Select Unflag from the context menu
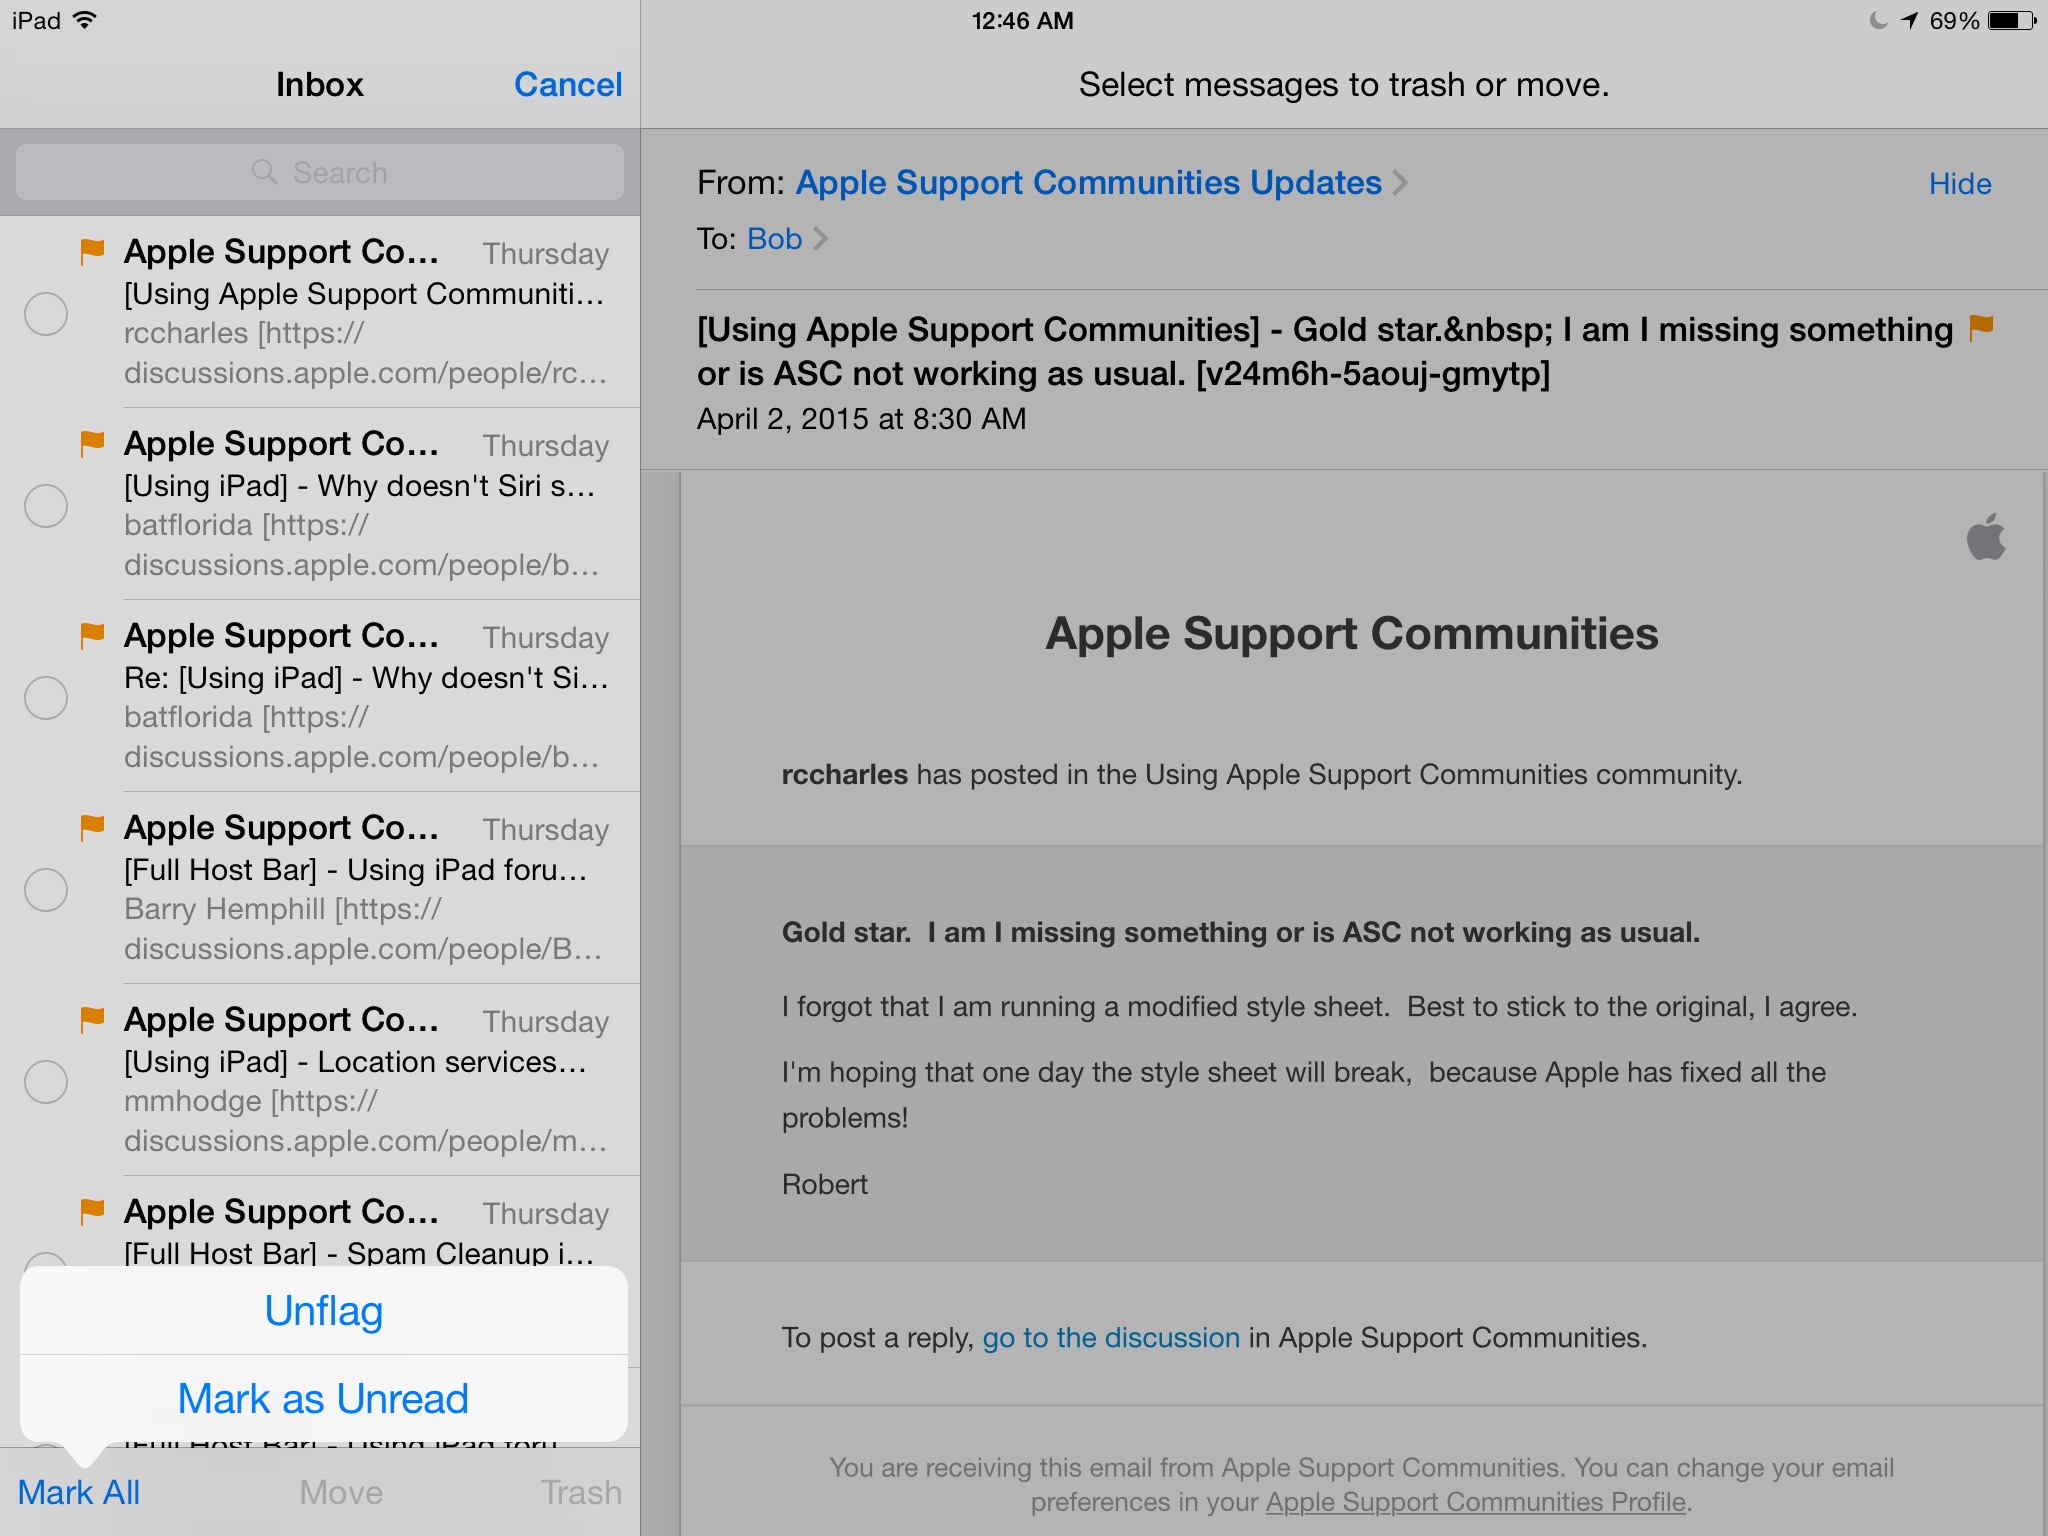The image size is (2048, 1536). point(321,1309)
